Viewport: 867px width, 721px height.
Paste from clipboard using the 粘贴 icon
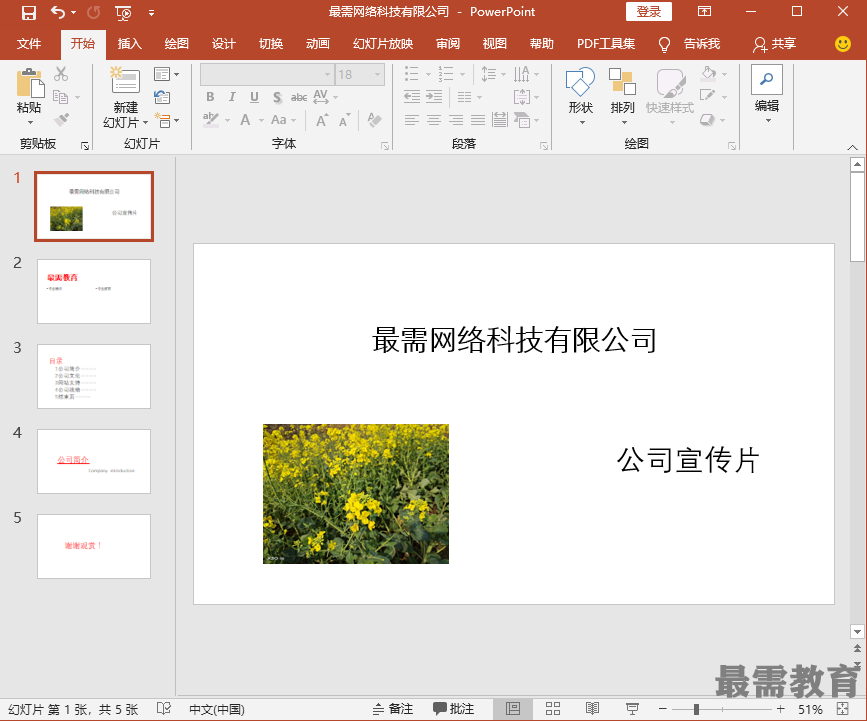29,84
